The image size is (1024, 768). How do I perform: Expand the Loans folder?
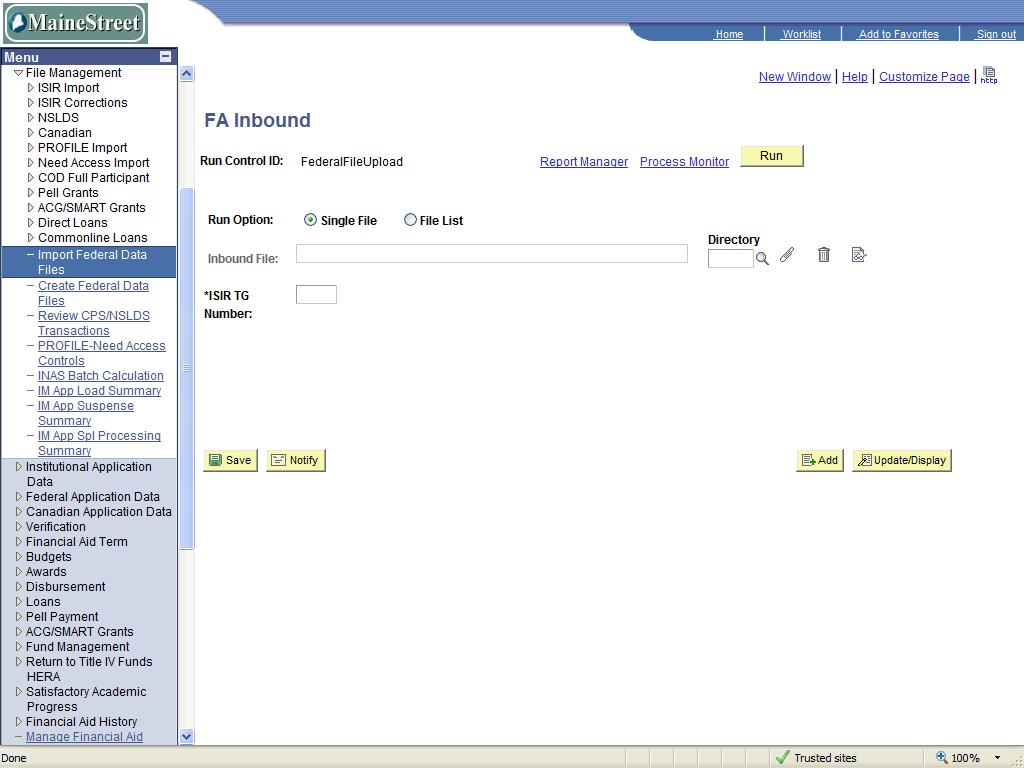(x=19, y=601)
